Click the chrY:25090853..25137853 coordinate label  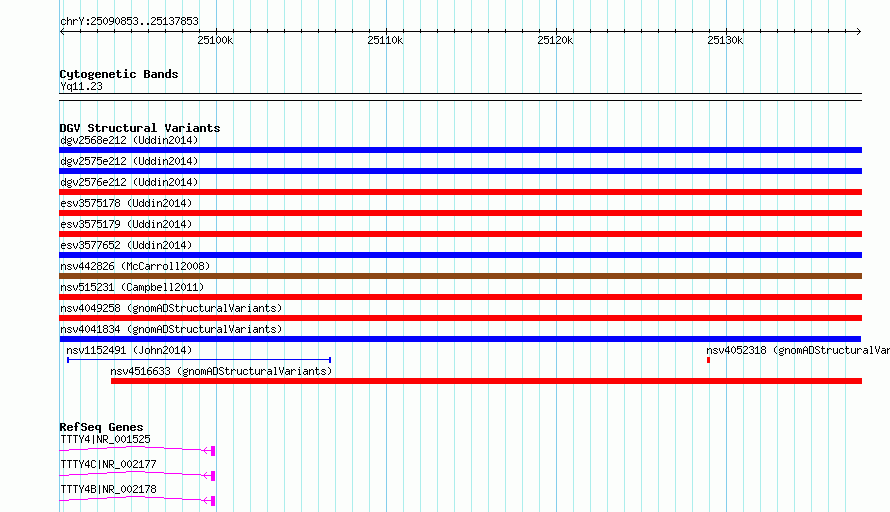point(129,22)
